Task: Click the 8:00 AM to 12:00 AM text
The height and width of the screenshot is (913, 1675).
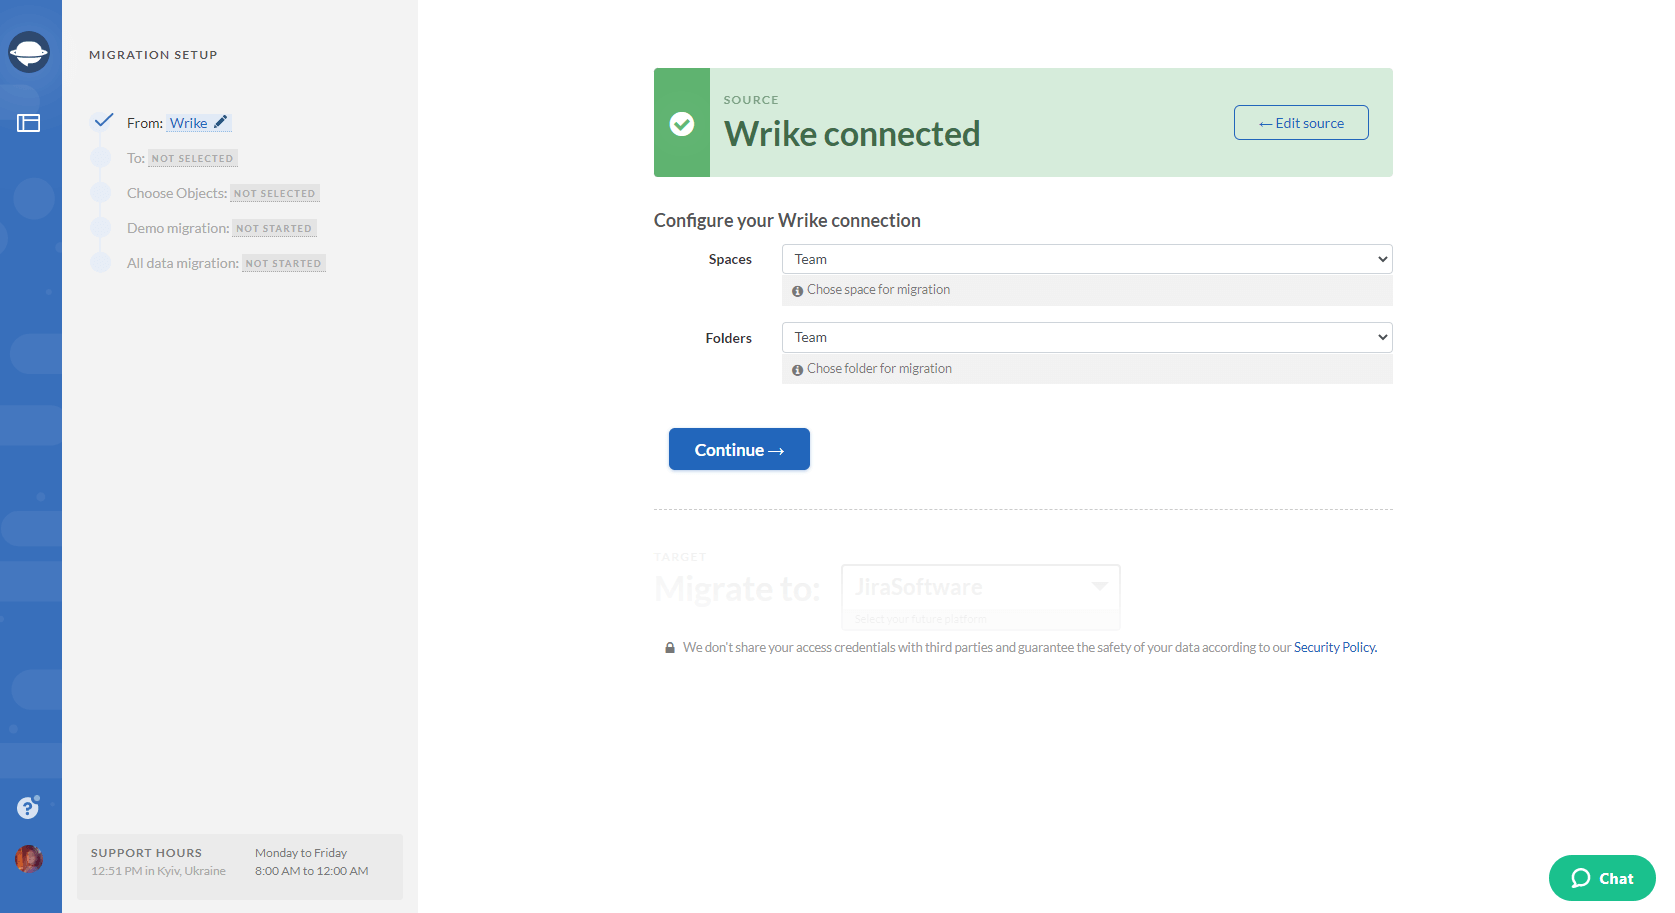Action: click(312, 871)
